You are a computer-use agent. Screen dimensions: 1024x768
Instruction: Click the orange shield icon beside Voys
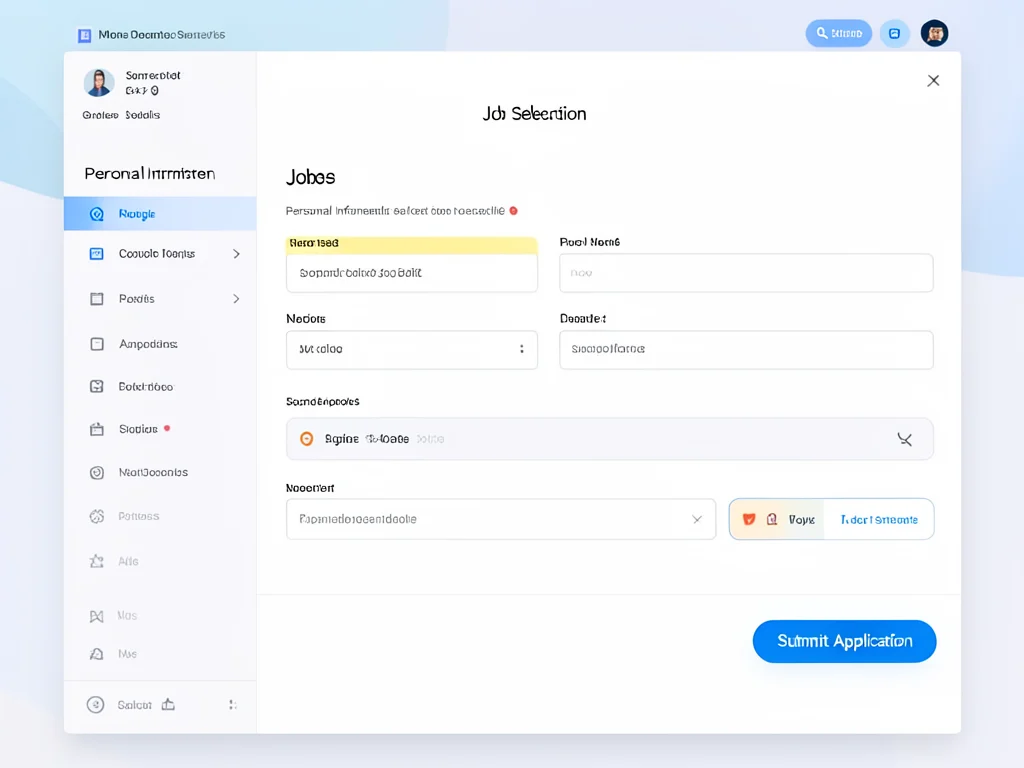(749, 519)
